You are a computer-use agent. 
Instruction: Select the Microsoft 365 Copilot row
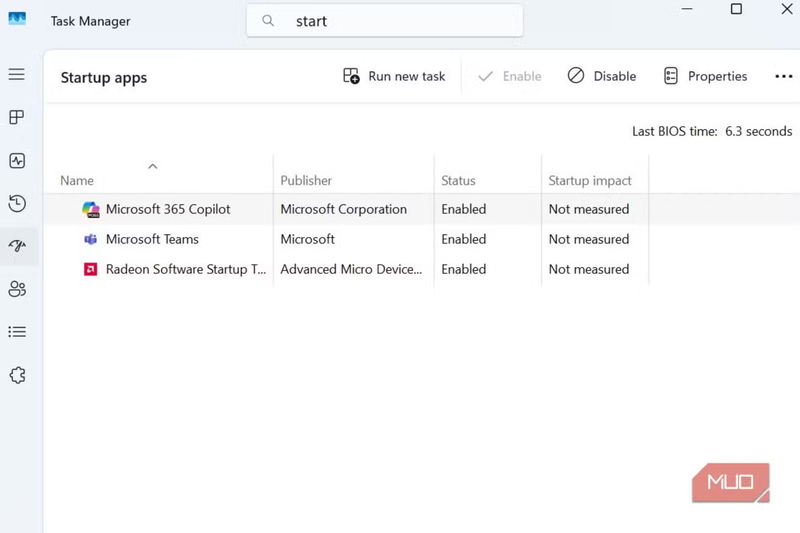click(422, 209)
